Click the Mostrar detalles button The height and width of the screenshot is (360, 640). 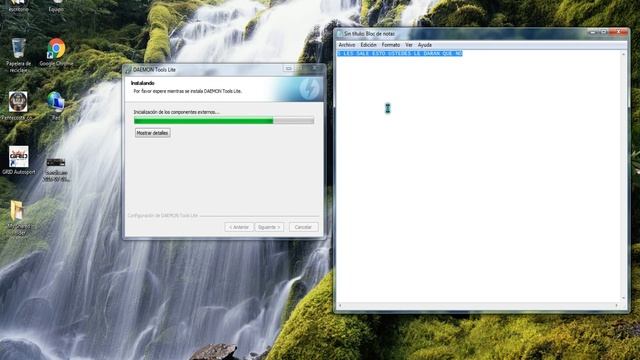(152, 133)
